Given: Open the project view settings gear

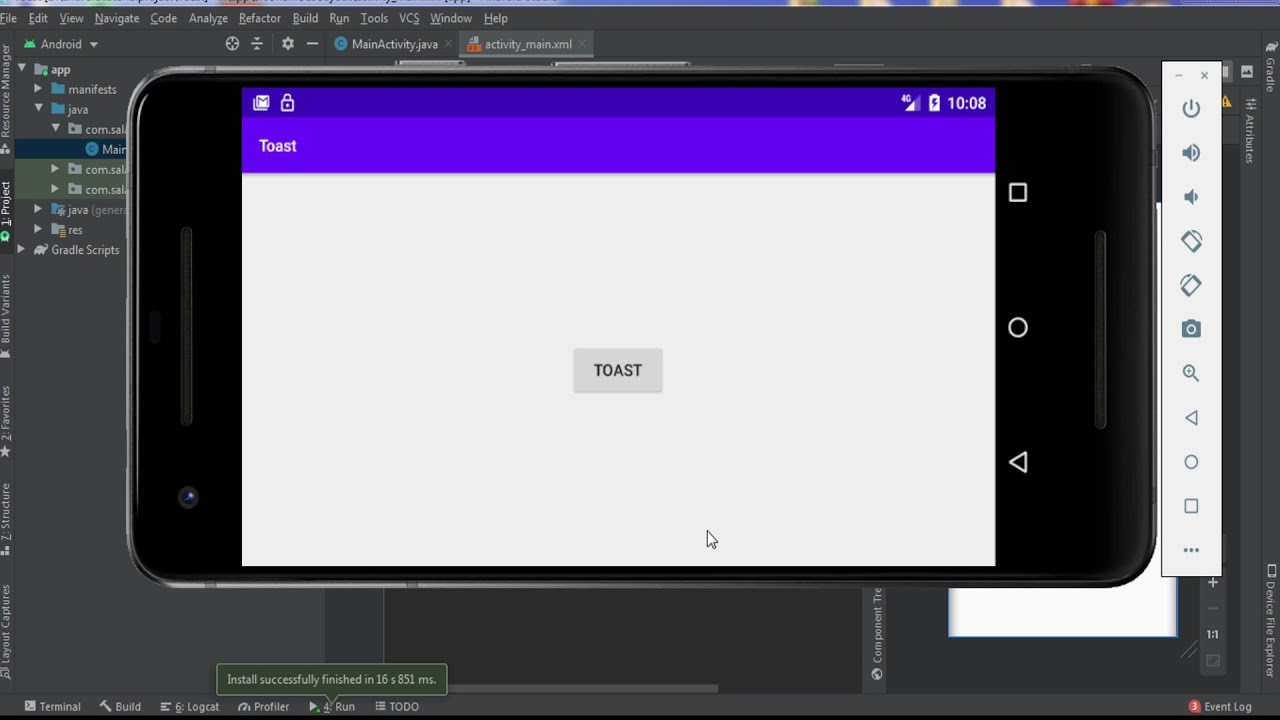Looking at the screenshot, I should point(288,44).
